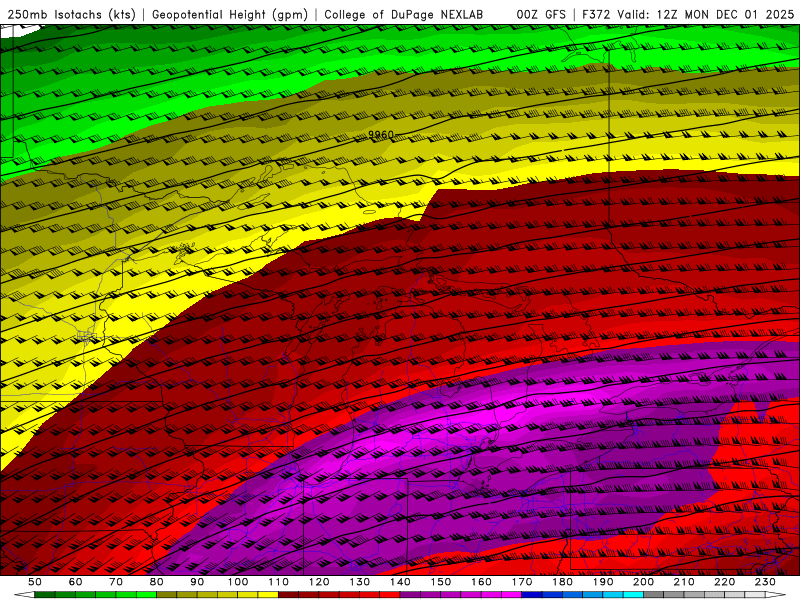This screenshot has height=600, width=800.
Task: Click the '160' colorbar label
Action: click(481, 582)
